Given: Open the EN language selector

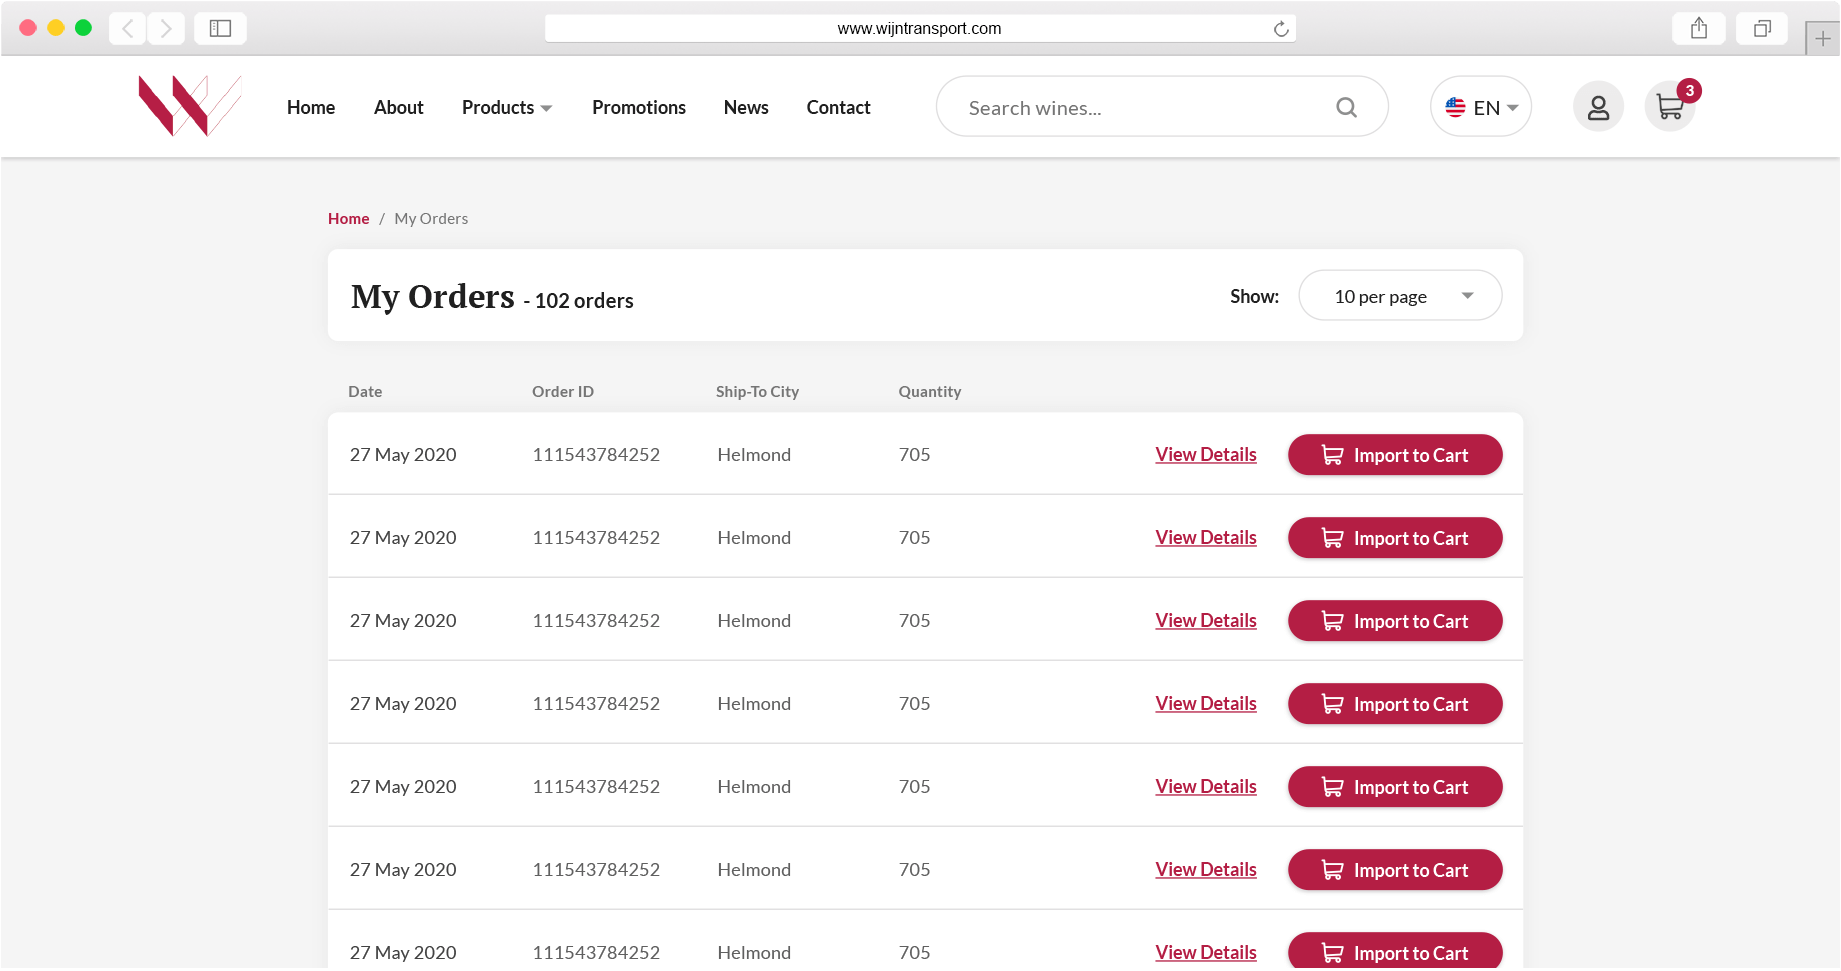Looking at the screenshot, I should coord(1481,107).
